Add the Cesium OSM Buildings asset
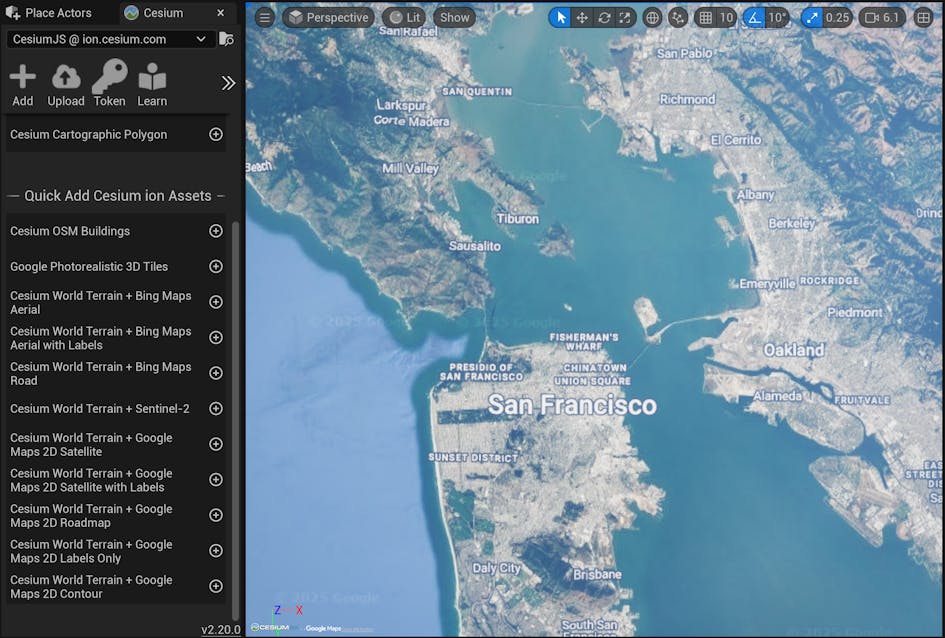 tap(215, 231)
